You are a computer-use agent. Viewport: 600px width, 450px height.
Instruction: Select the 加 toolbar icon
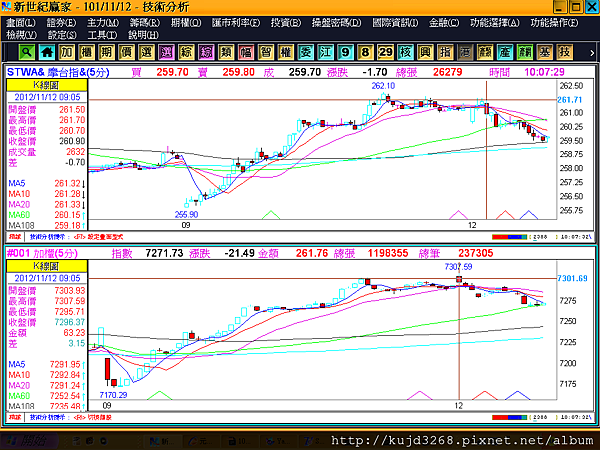click(x=67, y=52)
